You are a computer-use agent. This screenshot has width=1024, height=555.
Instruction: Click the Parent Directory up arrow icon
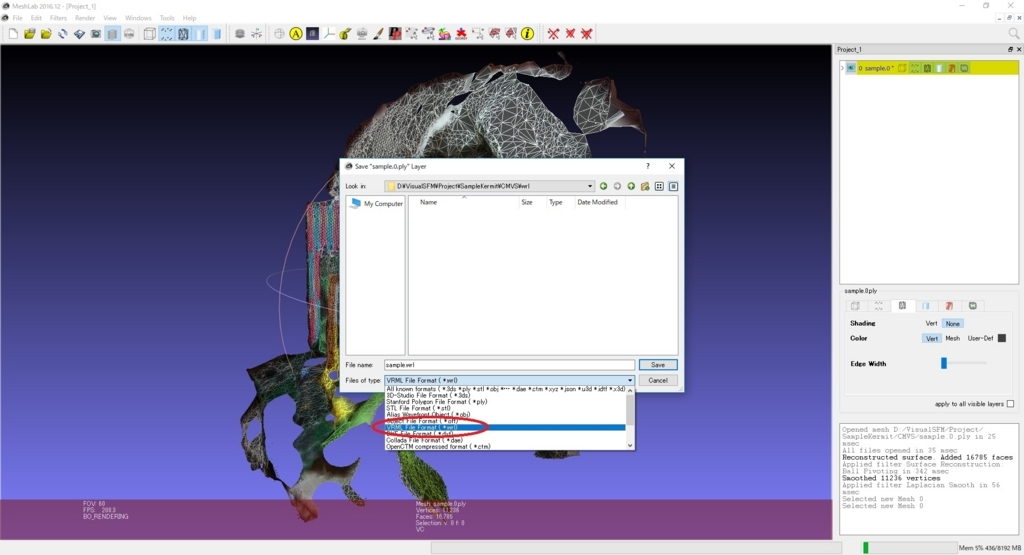tap(631, 186)
